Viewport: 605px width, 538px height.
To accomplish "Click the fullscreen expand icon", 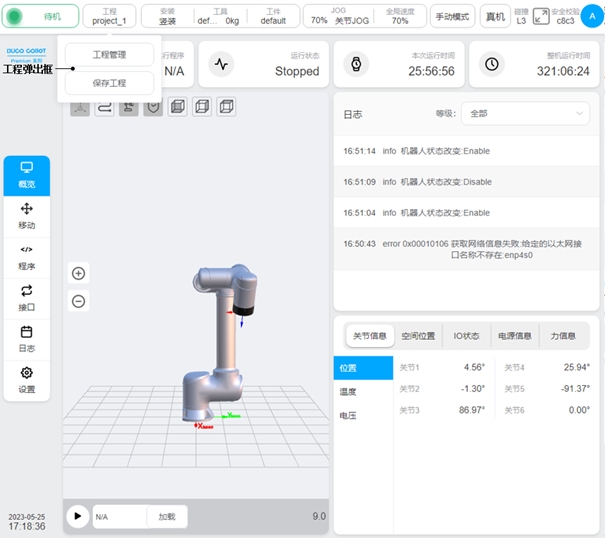I will point(541,16).
